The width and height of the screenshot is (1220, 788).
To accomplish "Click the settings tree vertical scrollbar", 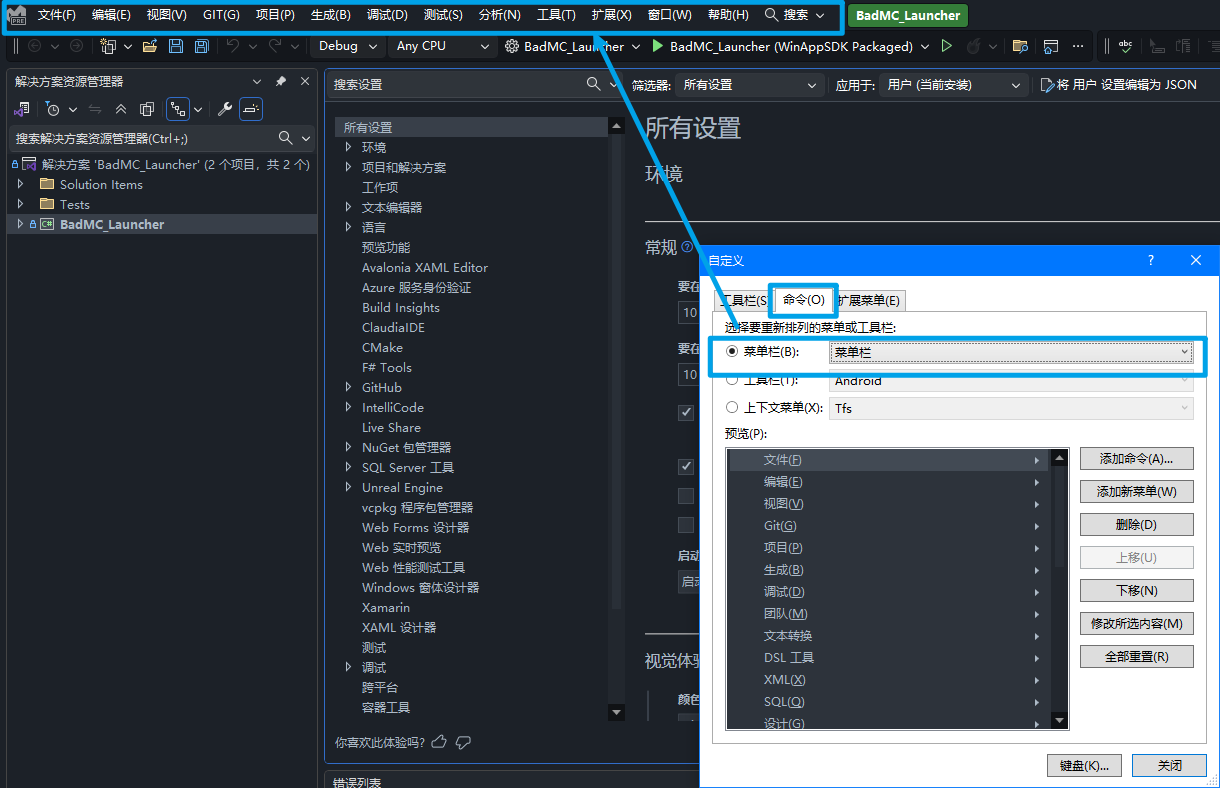I will pos(616,400).
